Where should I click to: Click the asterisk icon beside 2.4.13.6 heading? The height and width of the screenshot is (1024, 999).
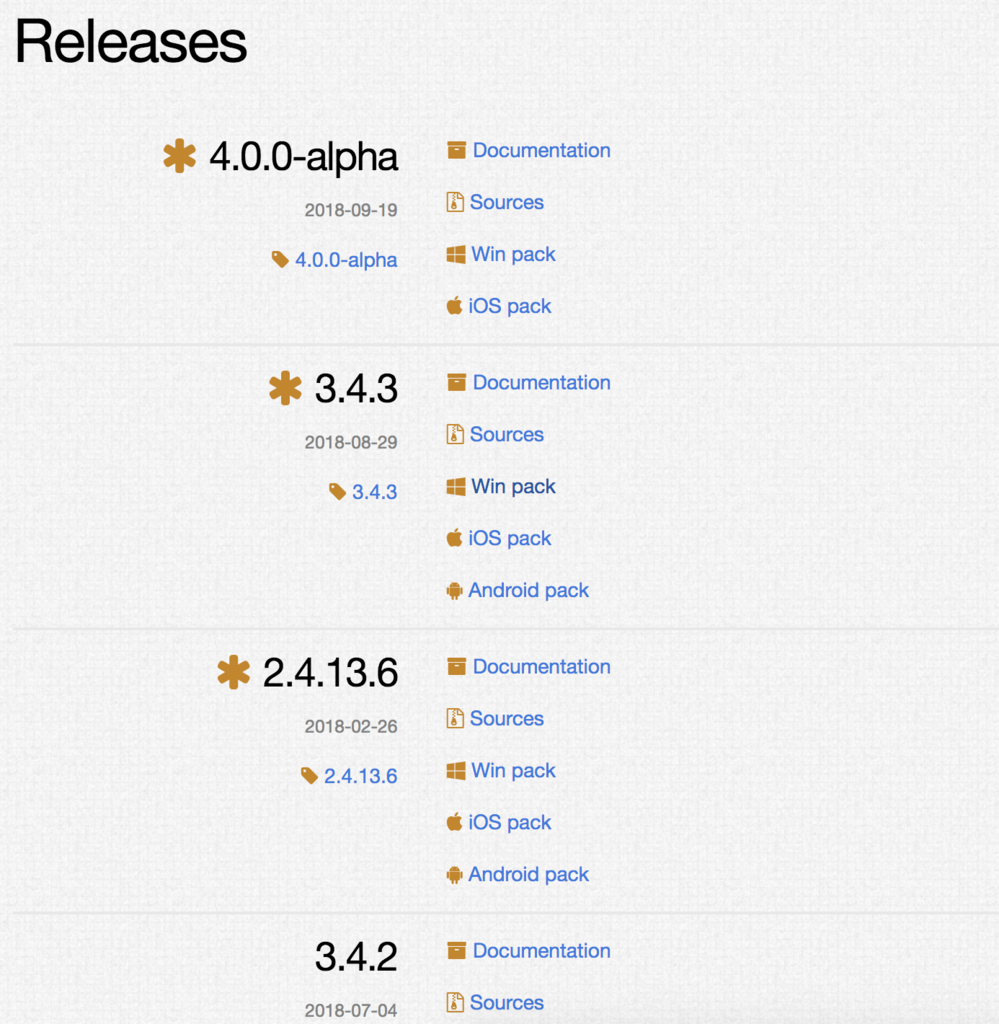(233, 672)
